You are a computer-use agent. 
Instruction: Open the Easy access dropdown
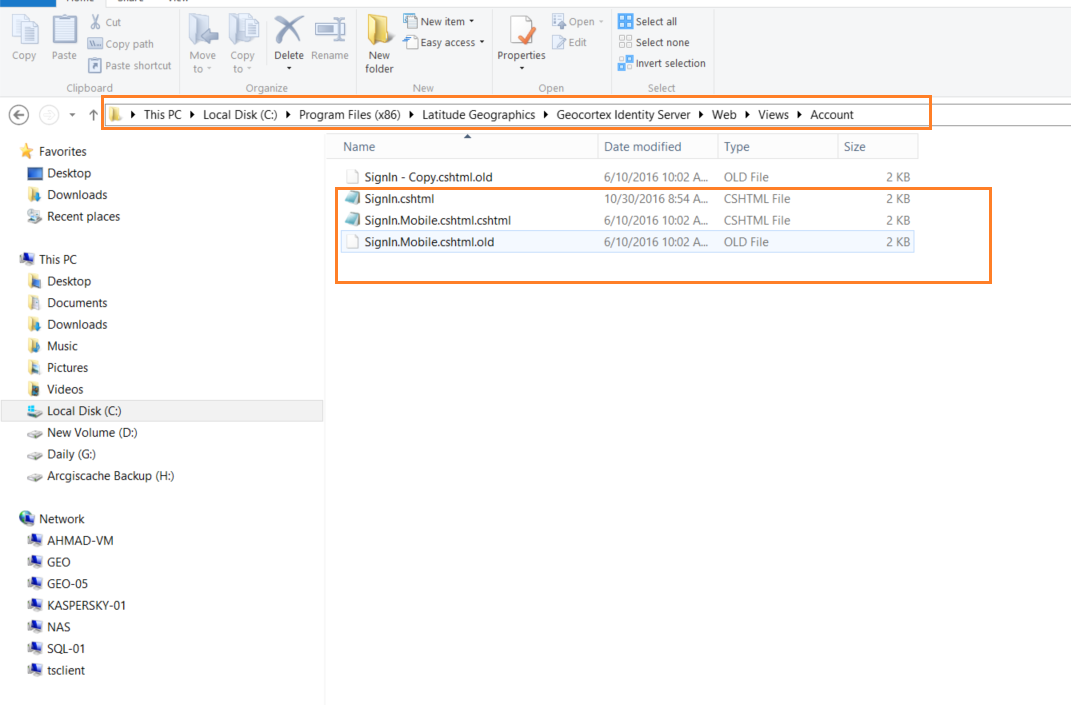tap(444, 42)
